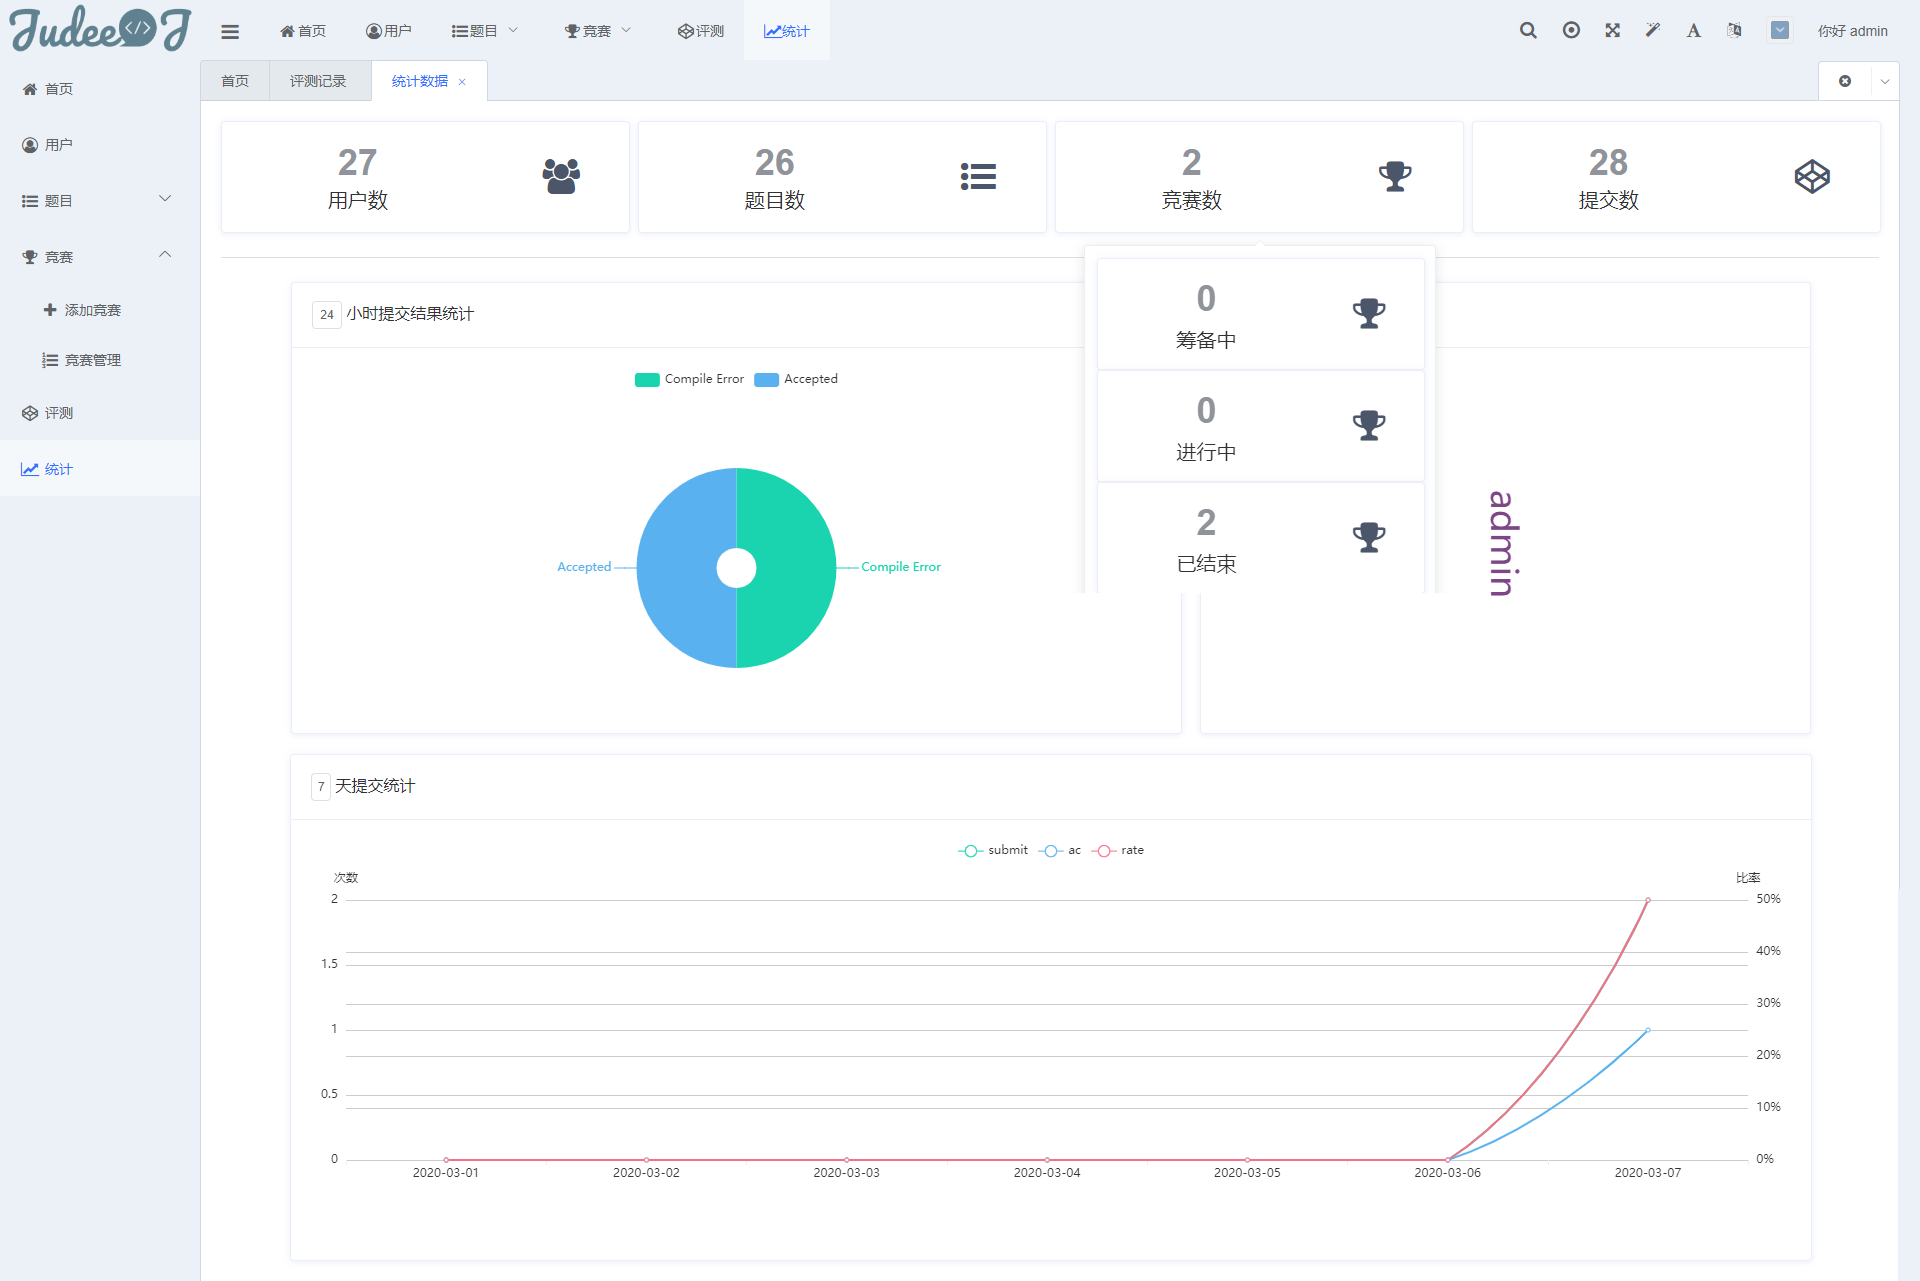This screenshot has width=1920, height=1281.
Task: Click the target circle icon in header
Action: point(1571,30)
